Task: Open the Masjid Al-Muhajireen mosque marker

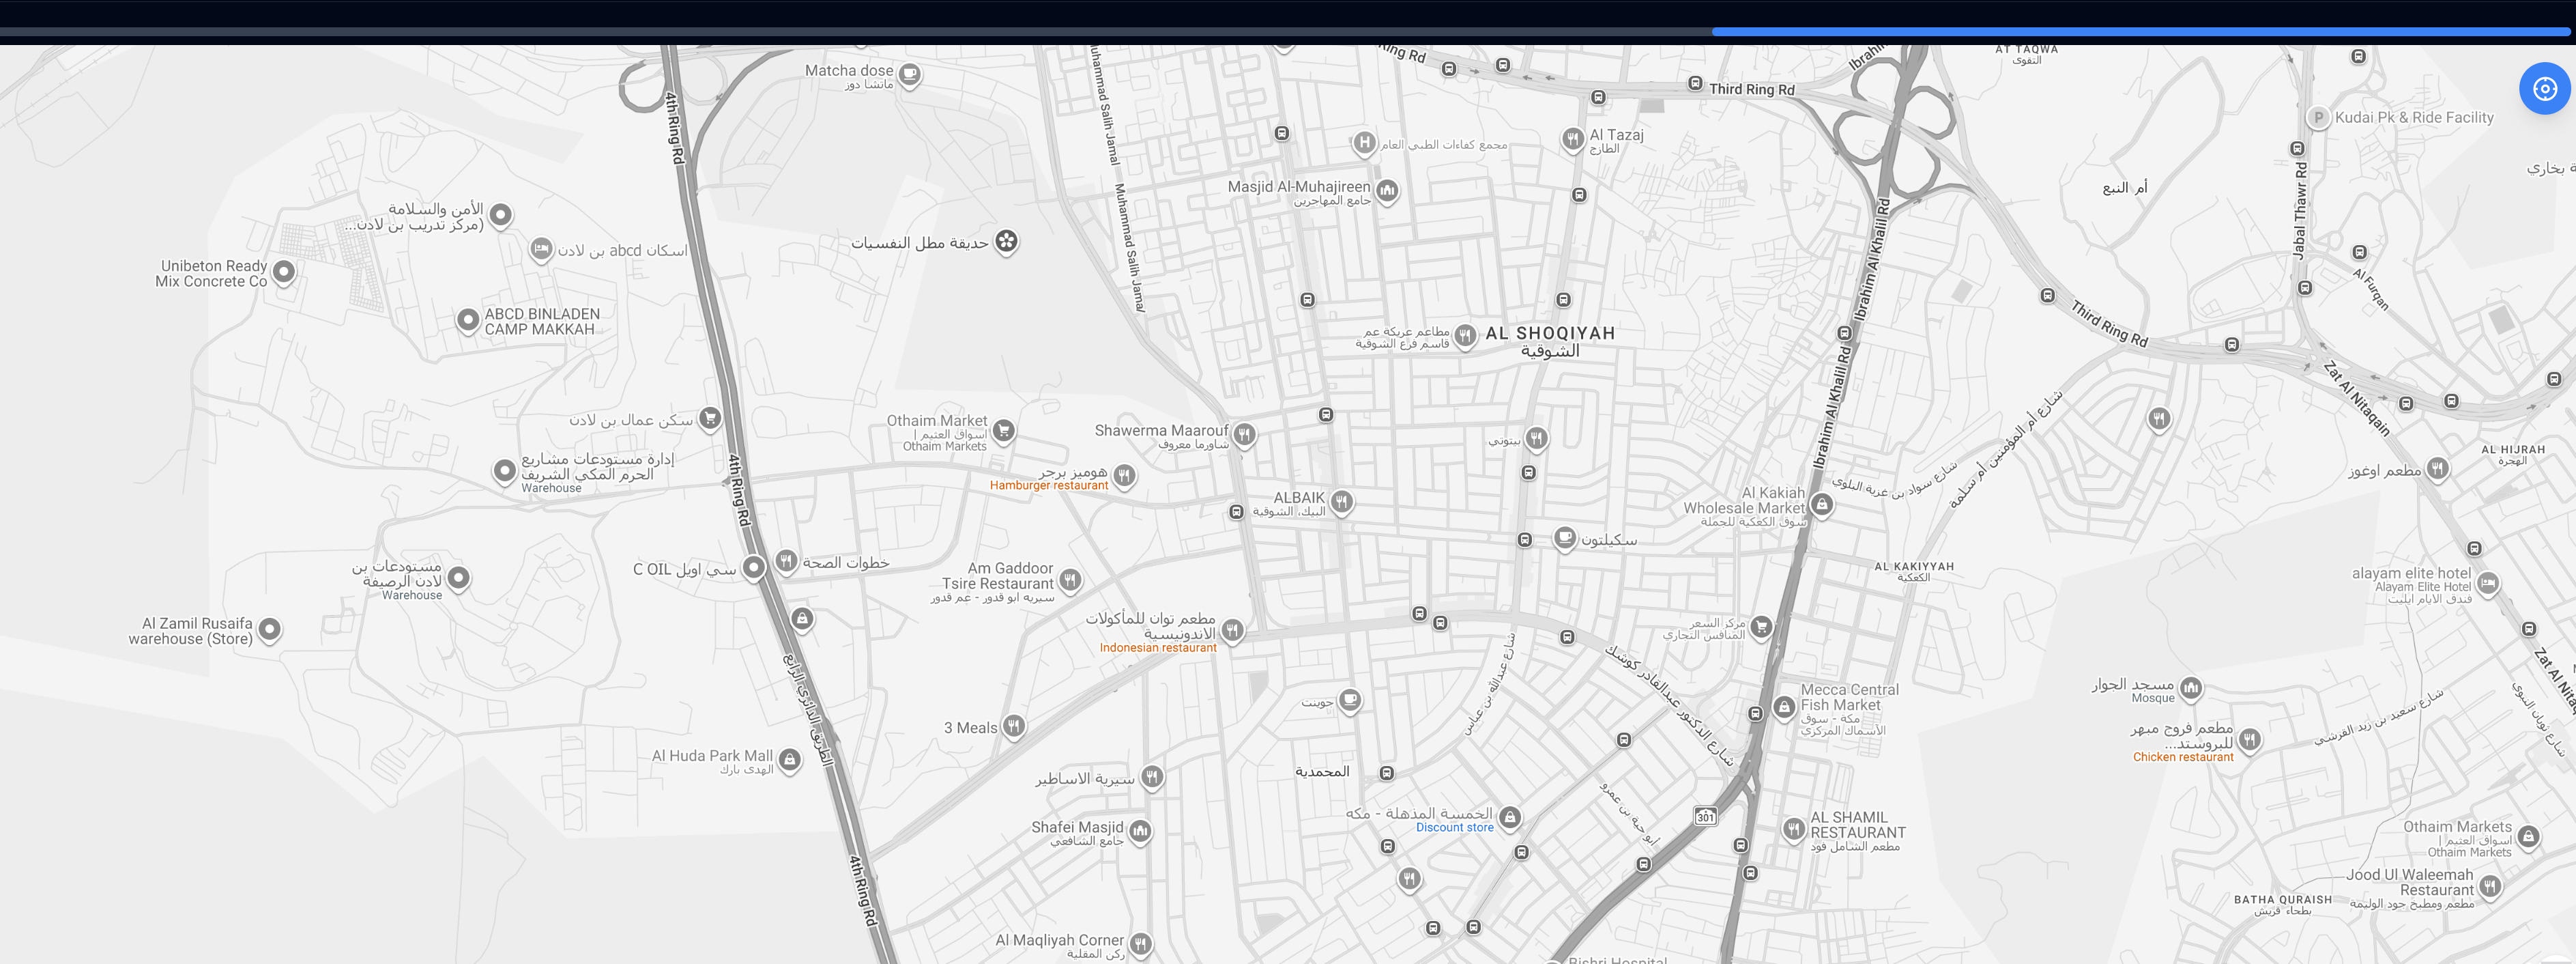Action: (x=1387, y=190)
